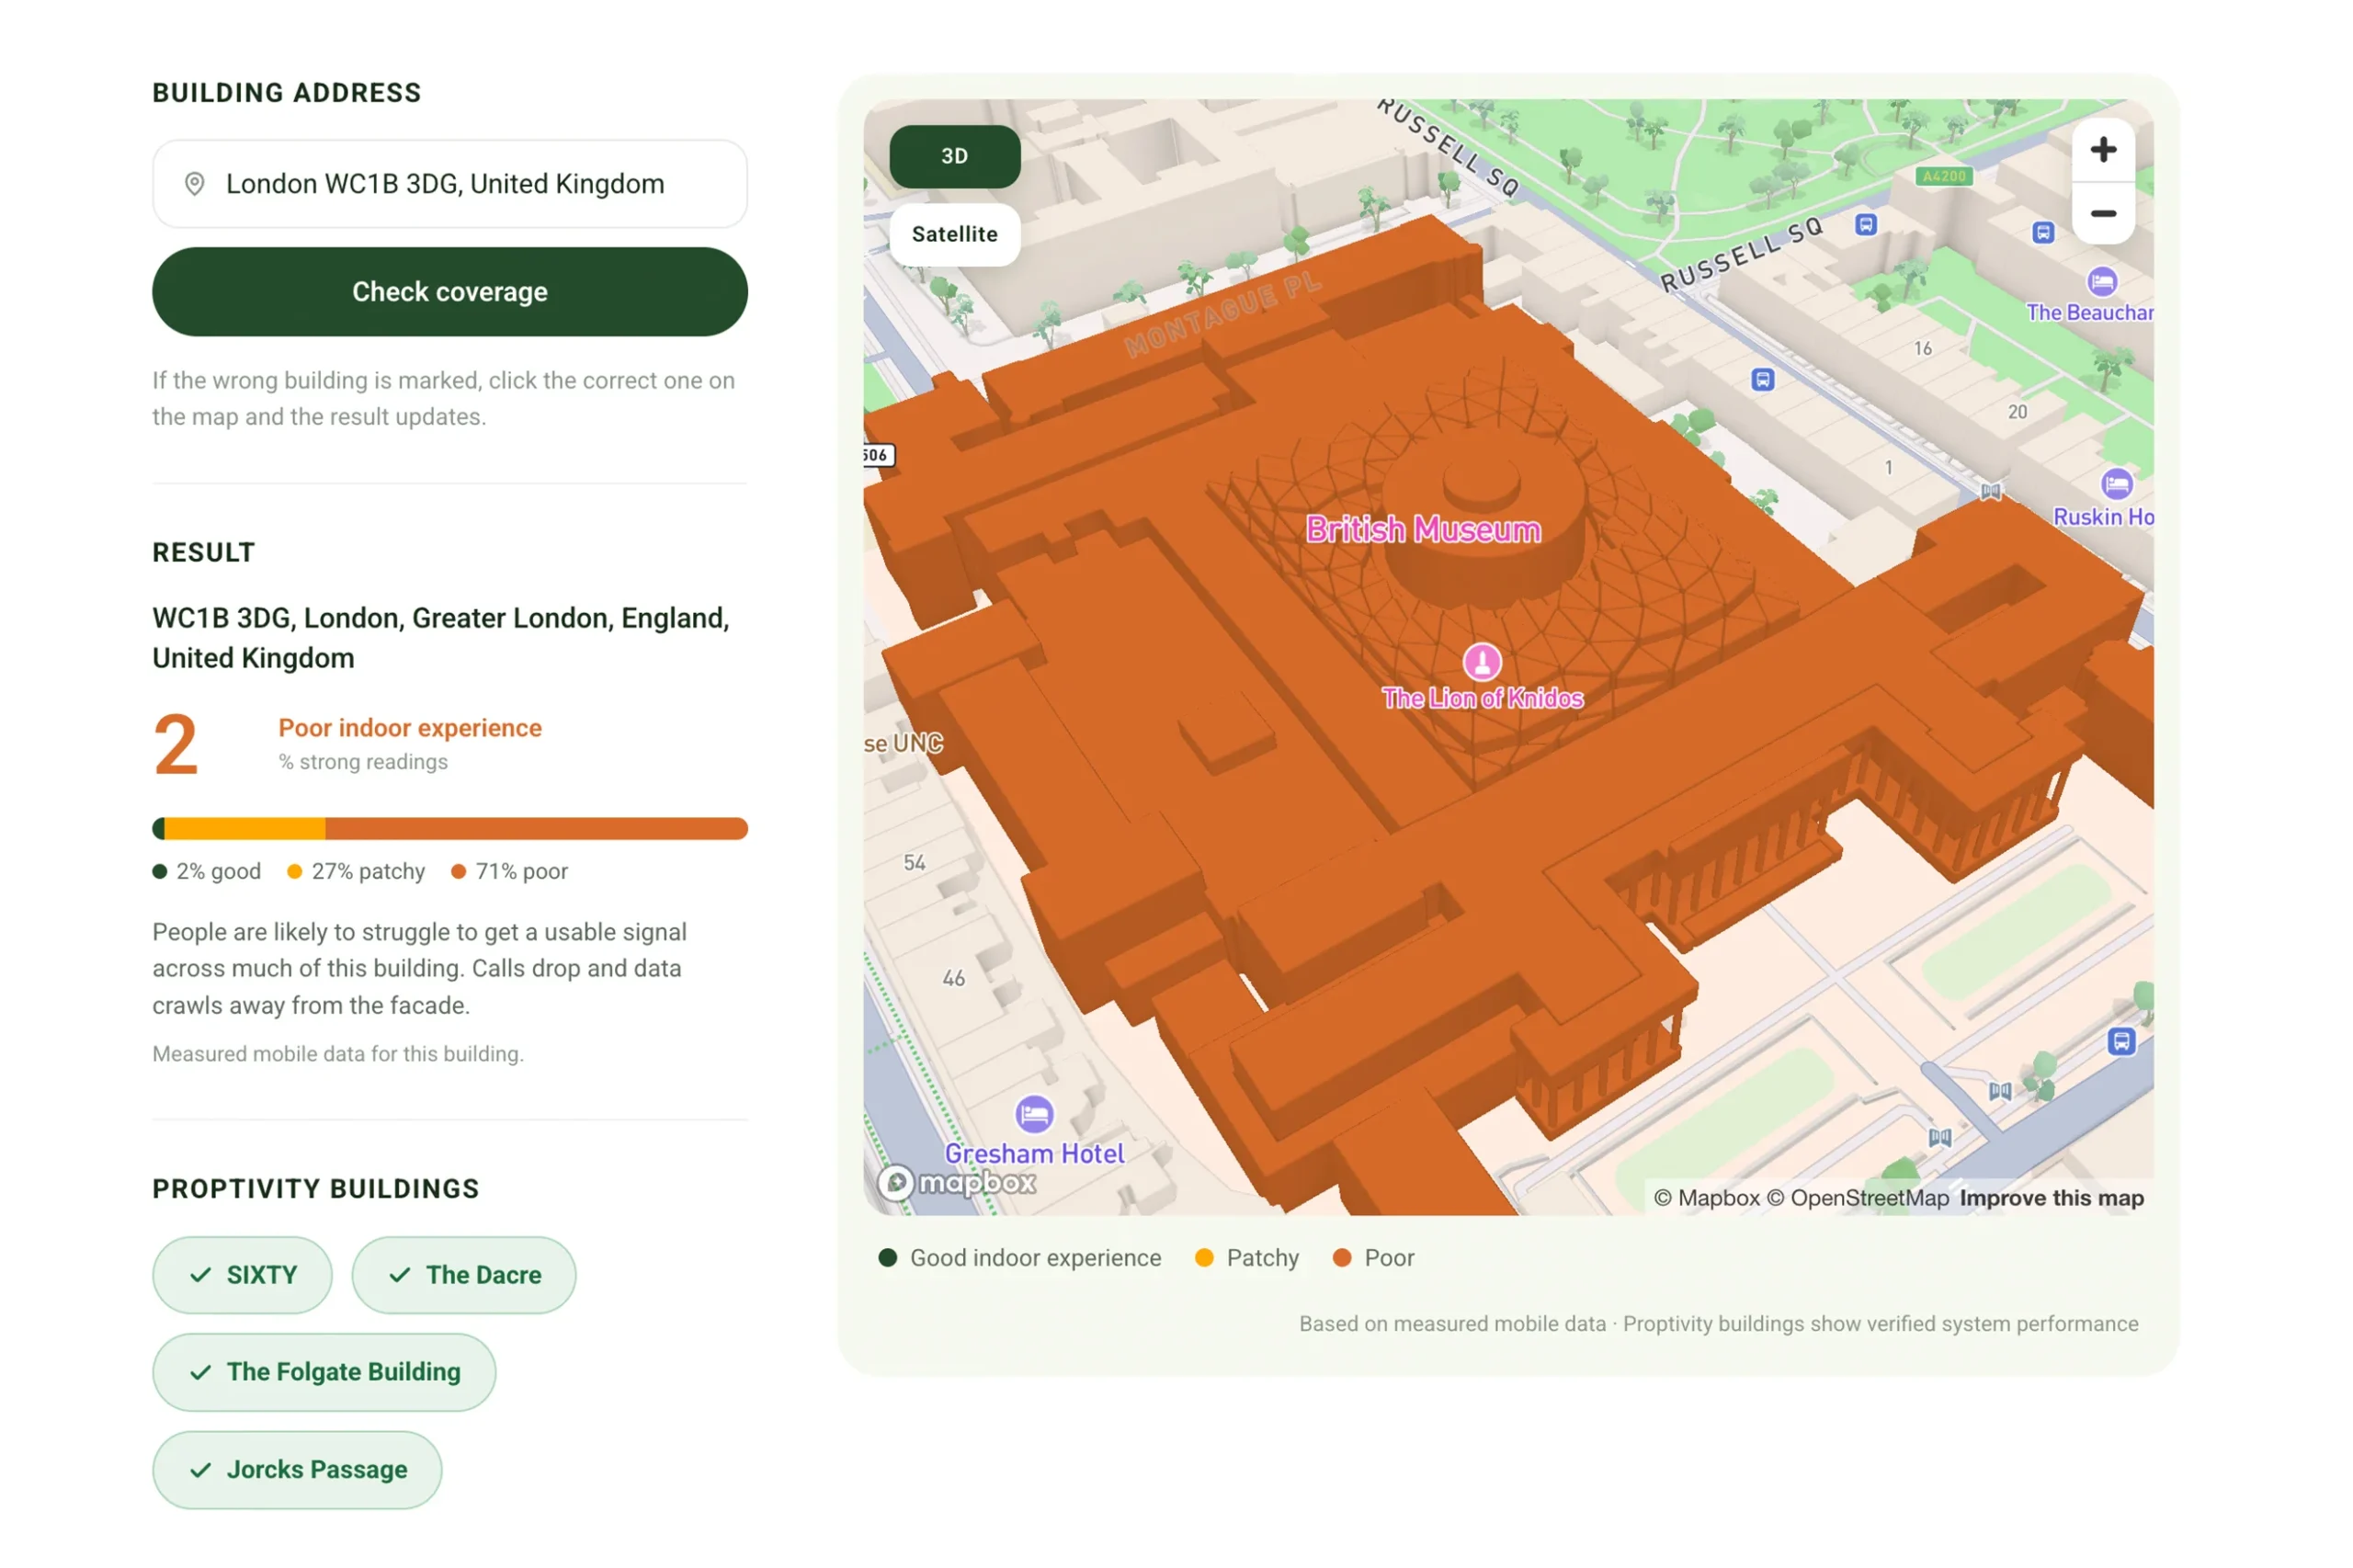Click the bus stop icon right of A4200 badge
The height and width of the screenshot is (1568, 2353).
(x=2042, y=232)
